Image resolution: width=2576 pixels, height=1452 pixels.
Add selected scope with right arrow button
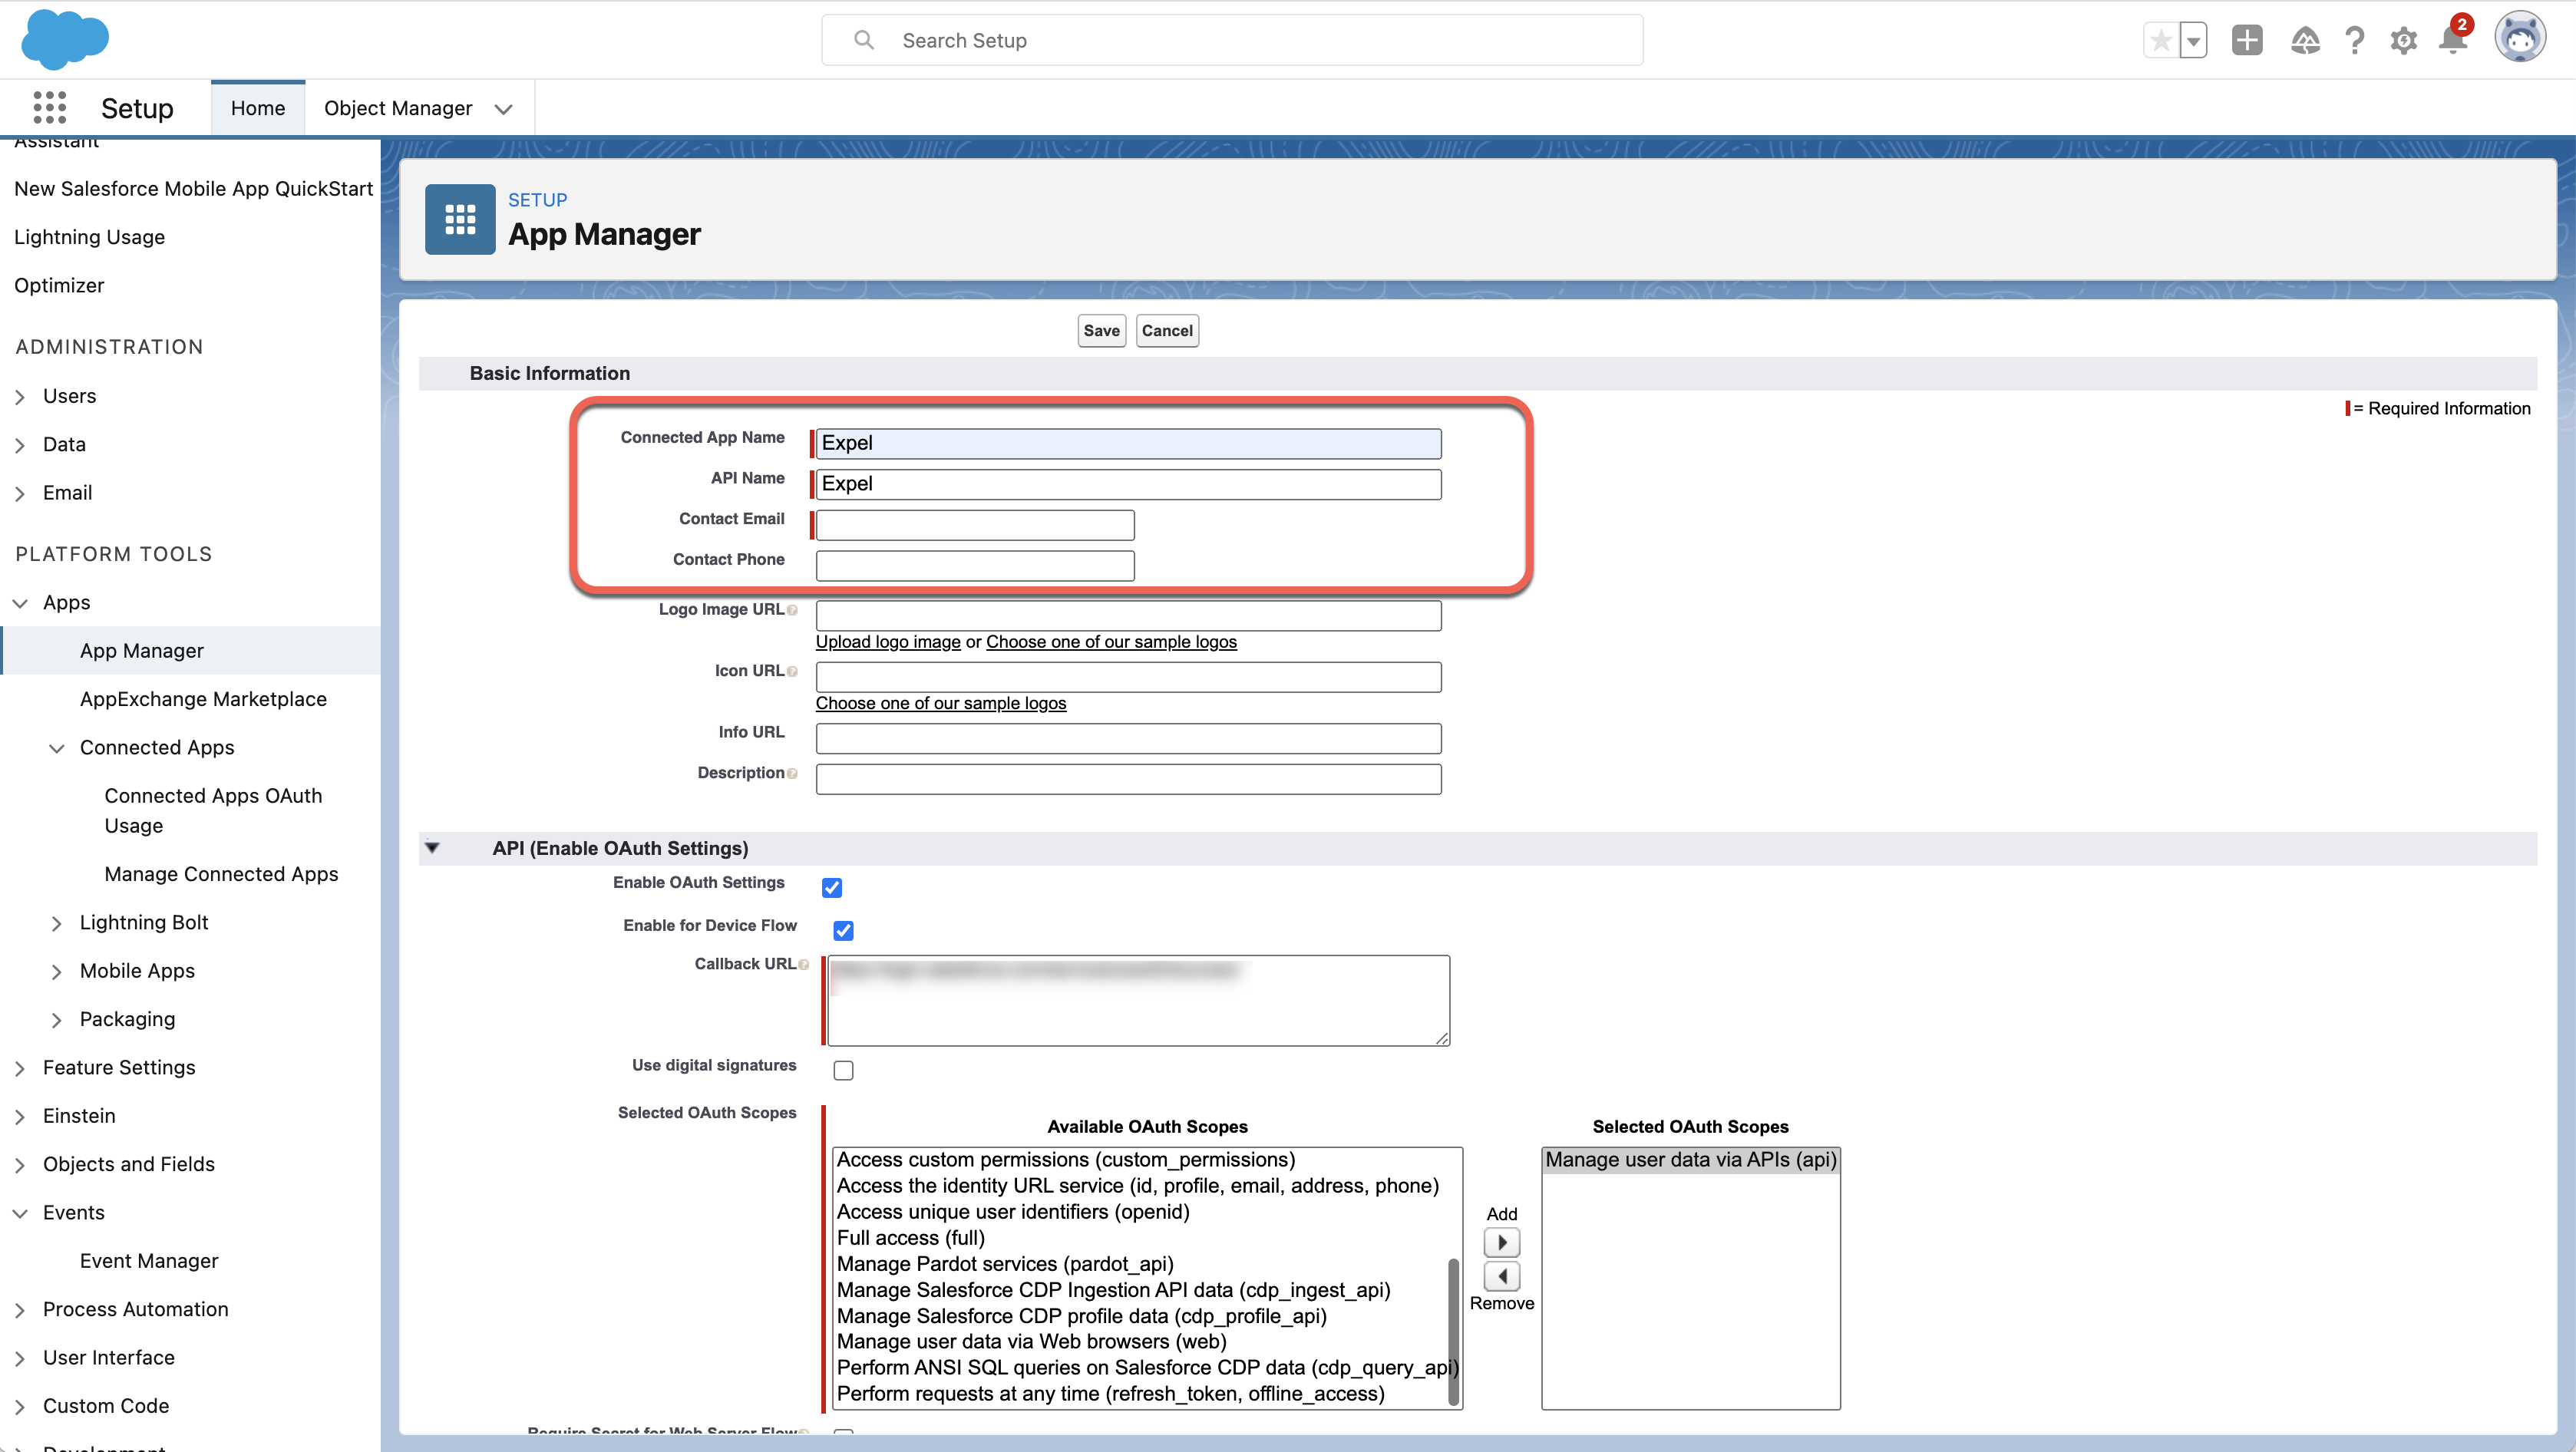coord(1501,1242)
